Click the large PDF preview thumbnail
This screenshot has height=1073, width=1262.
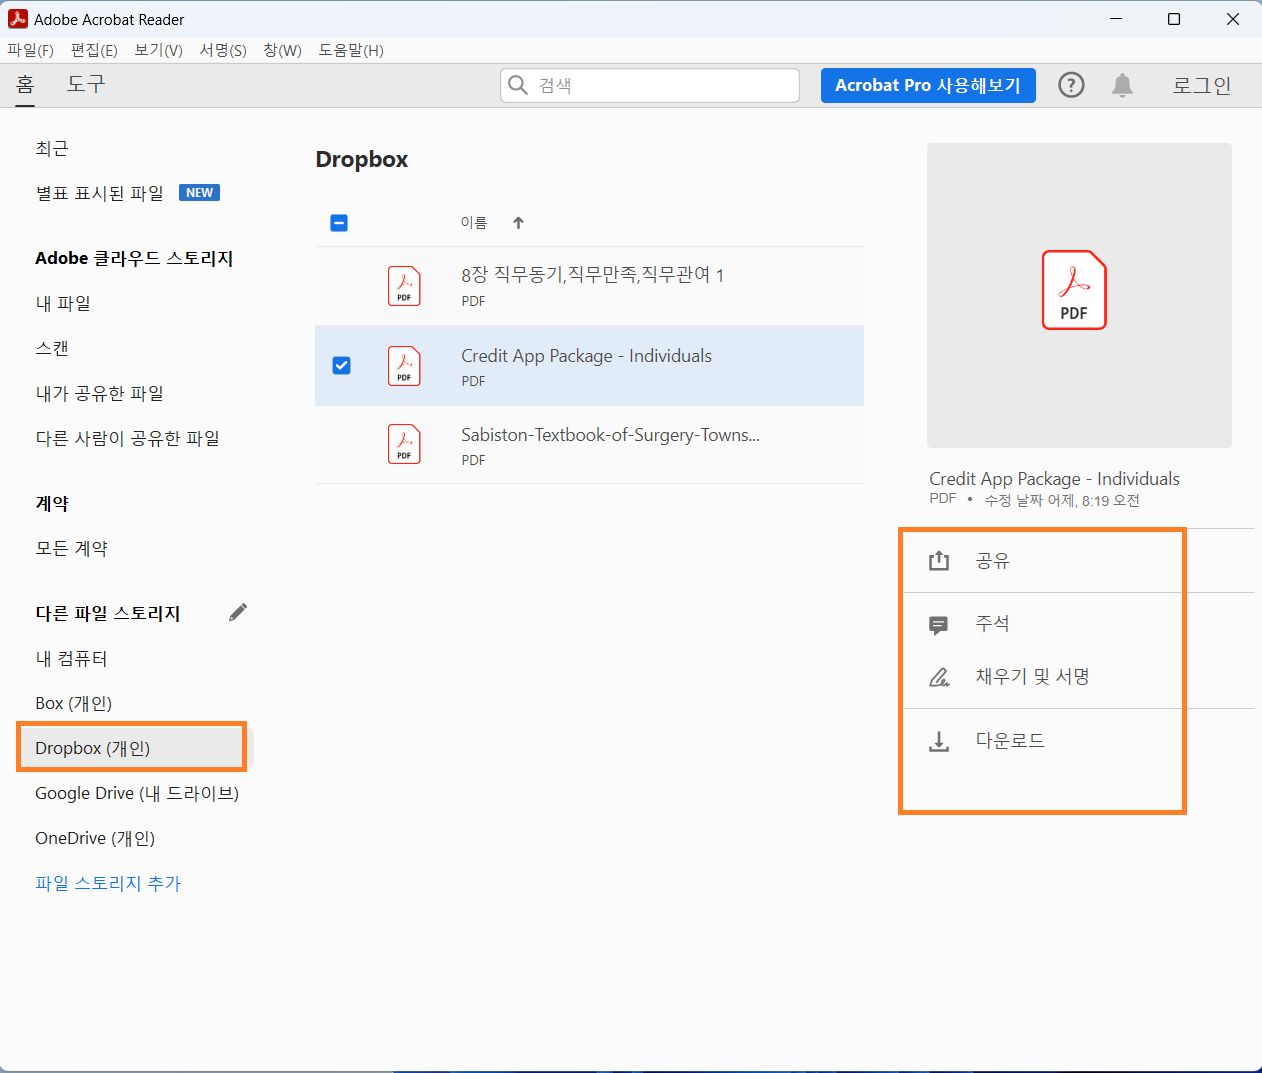tap(1079, 293)
